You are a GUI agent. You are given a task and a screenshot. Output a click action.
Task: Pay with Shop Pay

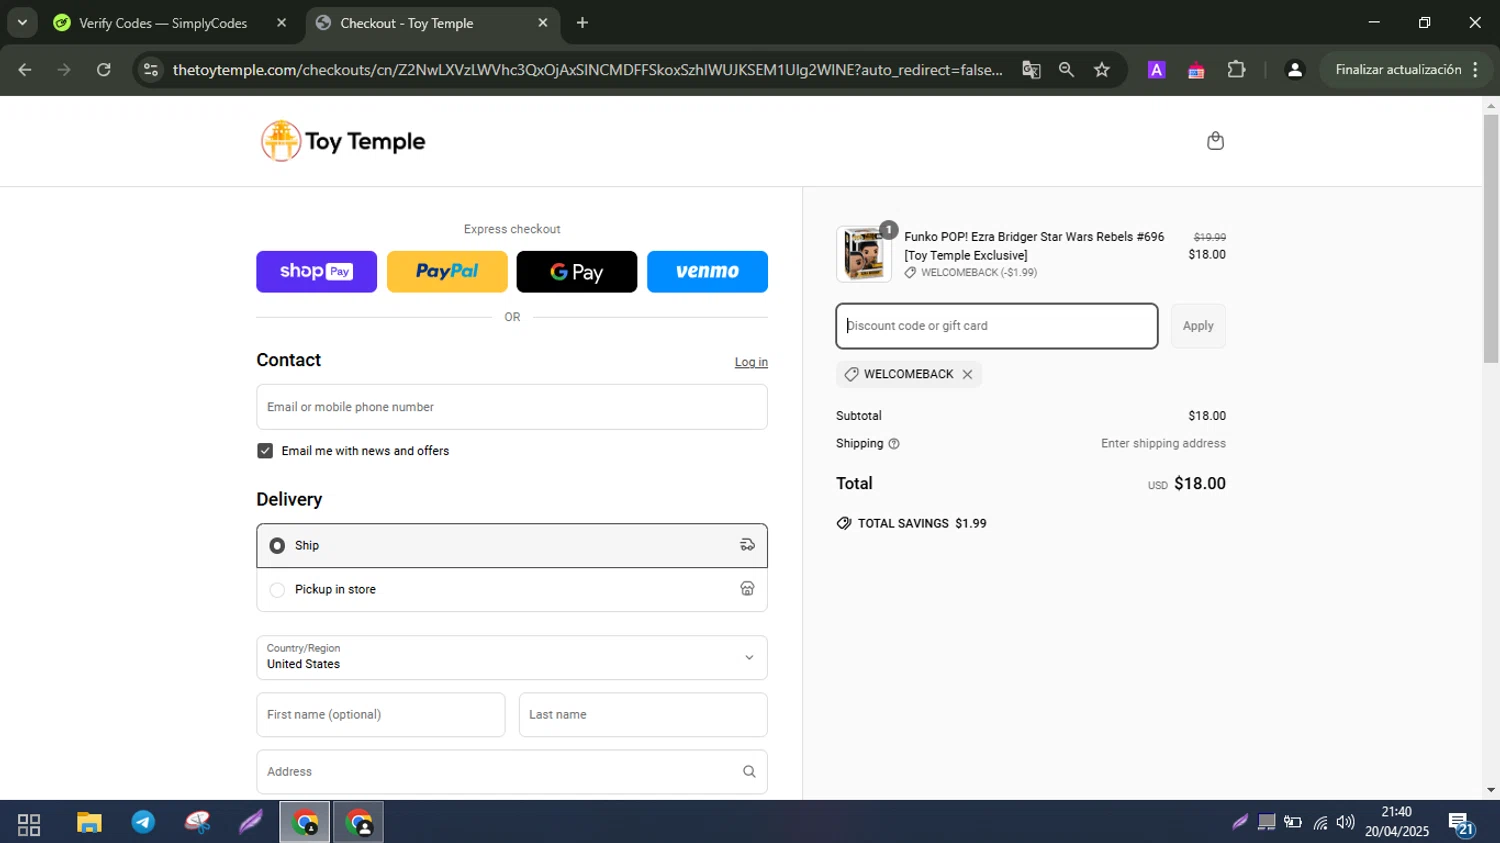[x=316, y=272]
